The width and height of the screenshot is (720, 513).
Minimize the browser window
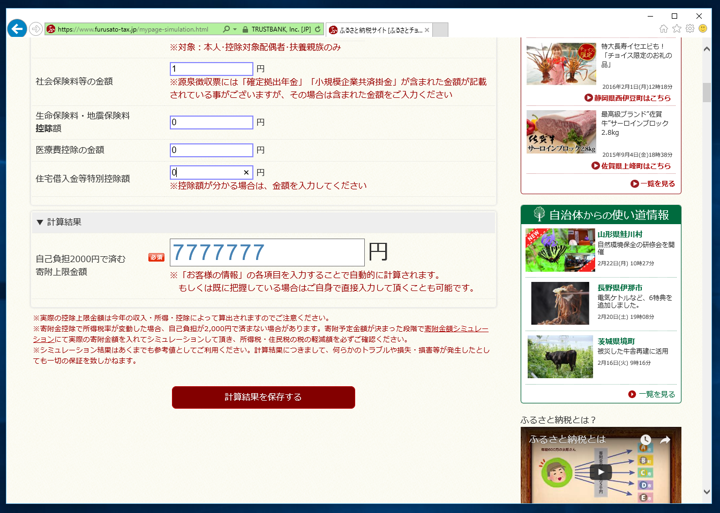[x=650, y=16]
